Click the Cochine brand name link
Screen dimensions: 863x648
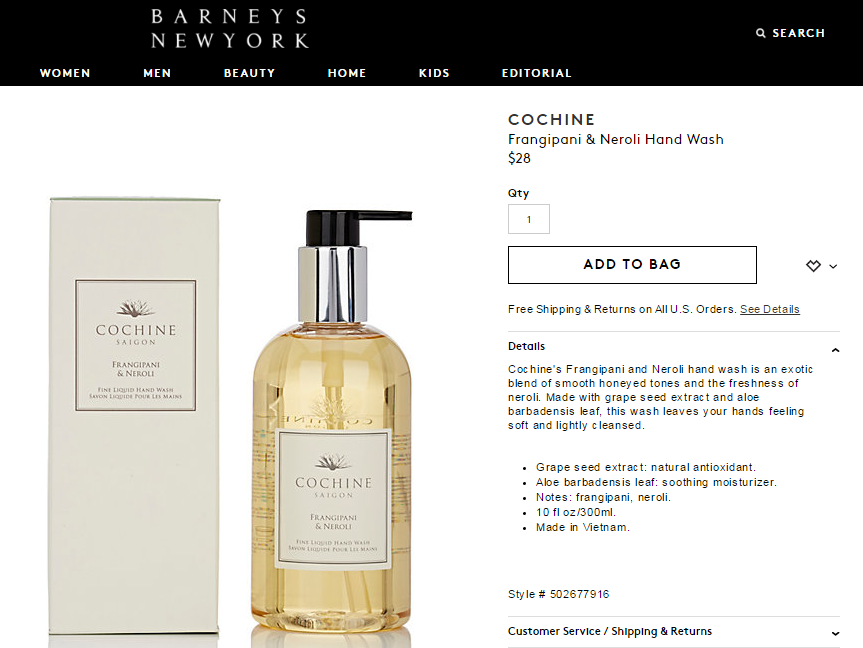551,119
